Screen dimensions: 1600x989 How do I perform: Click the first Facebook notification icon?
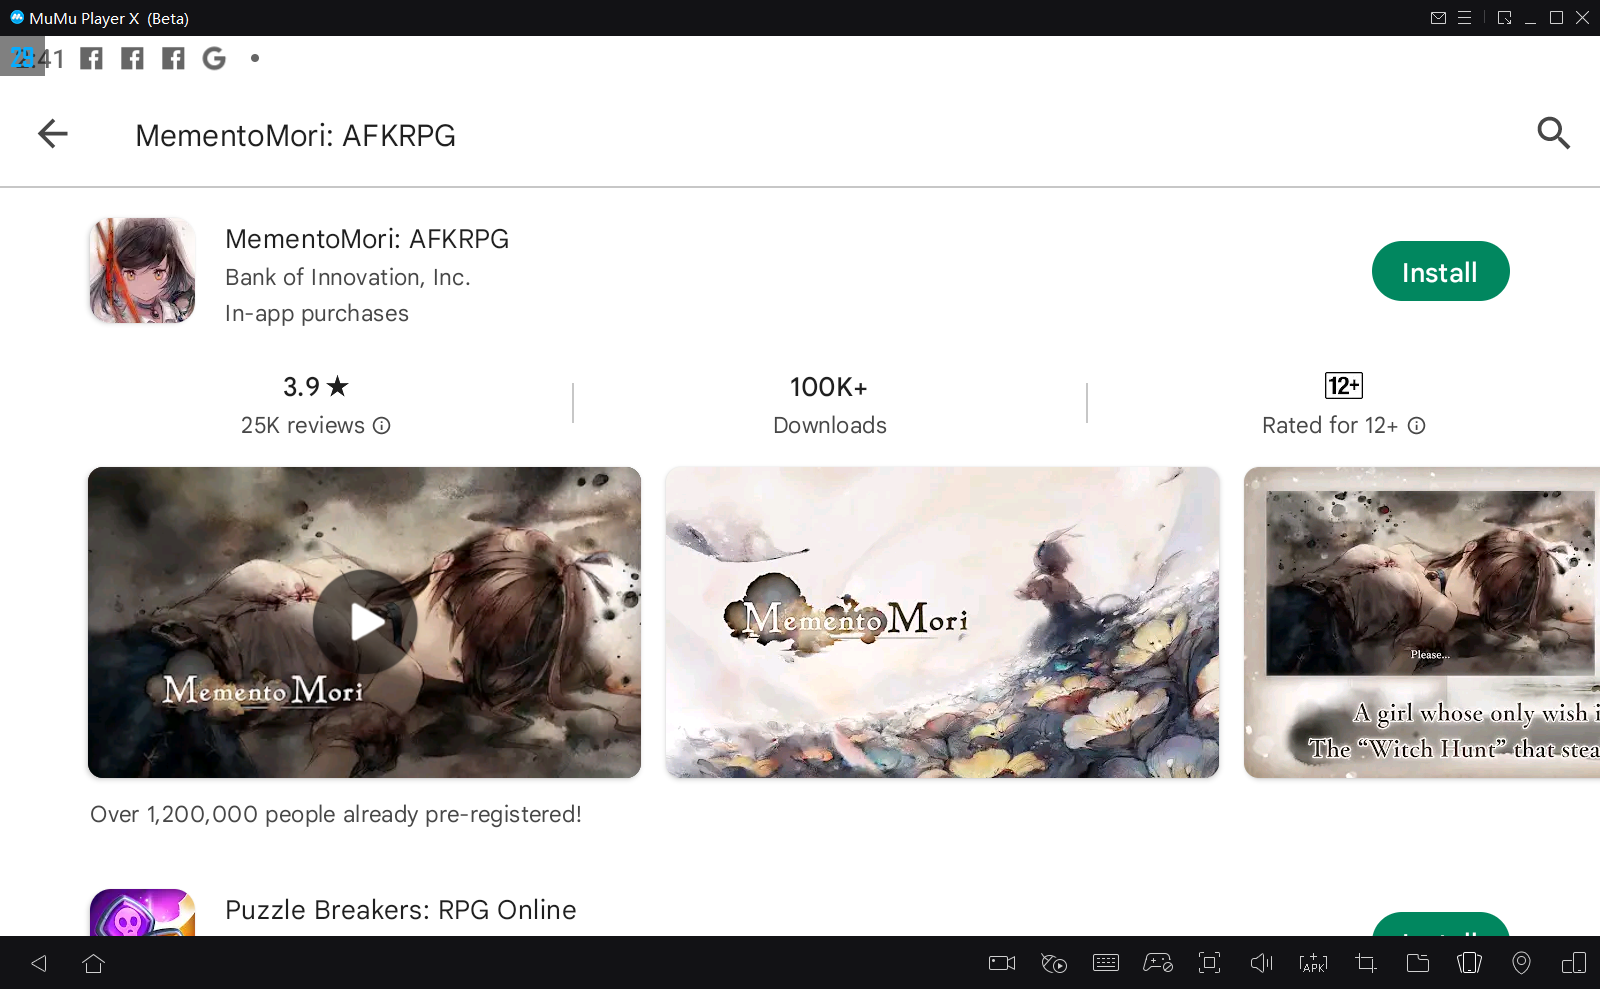click(91, 59)
